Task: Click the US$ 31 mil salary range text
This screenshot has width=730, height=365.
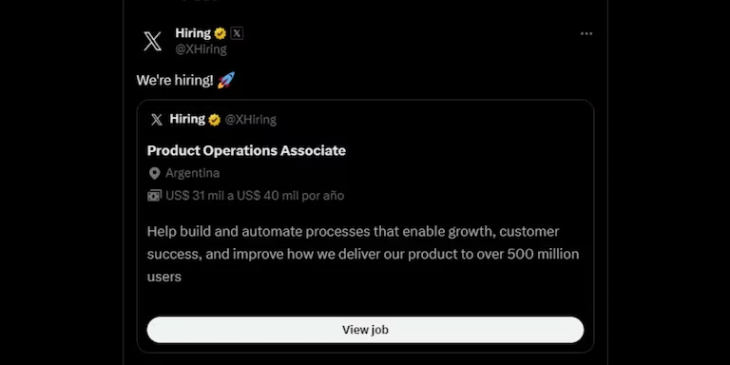Action: [255, 196]
